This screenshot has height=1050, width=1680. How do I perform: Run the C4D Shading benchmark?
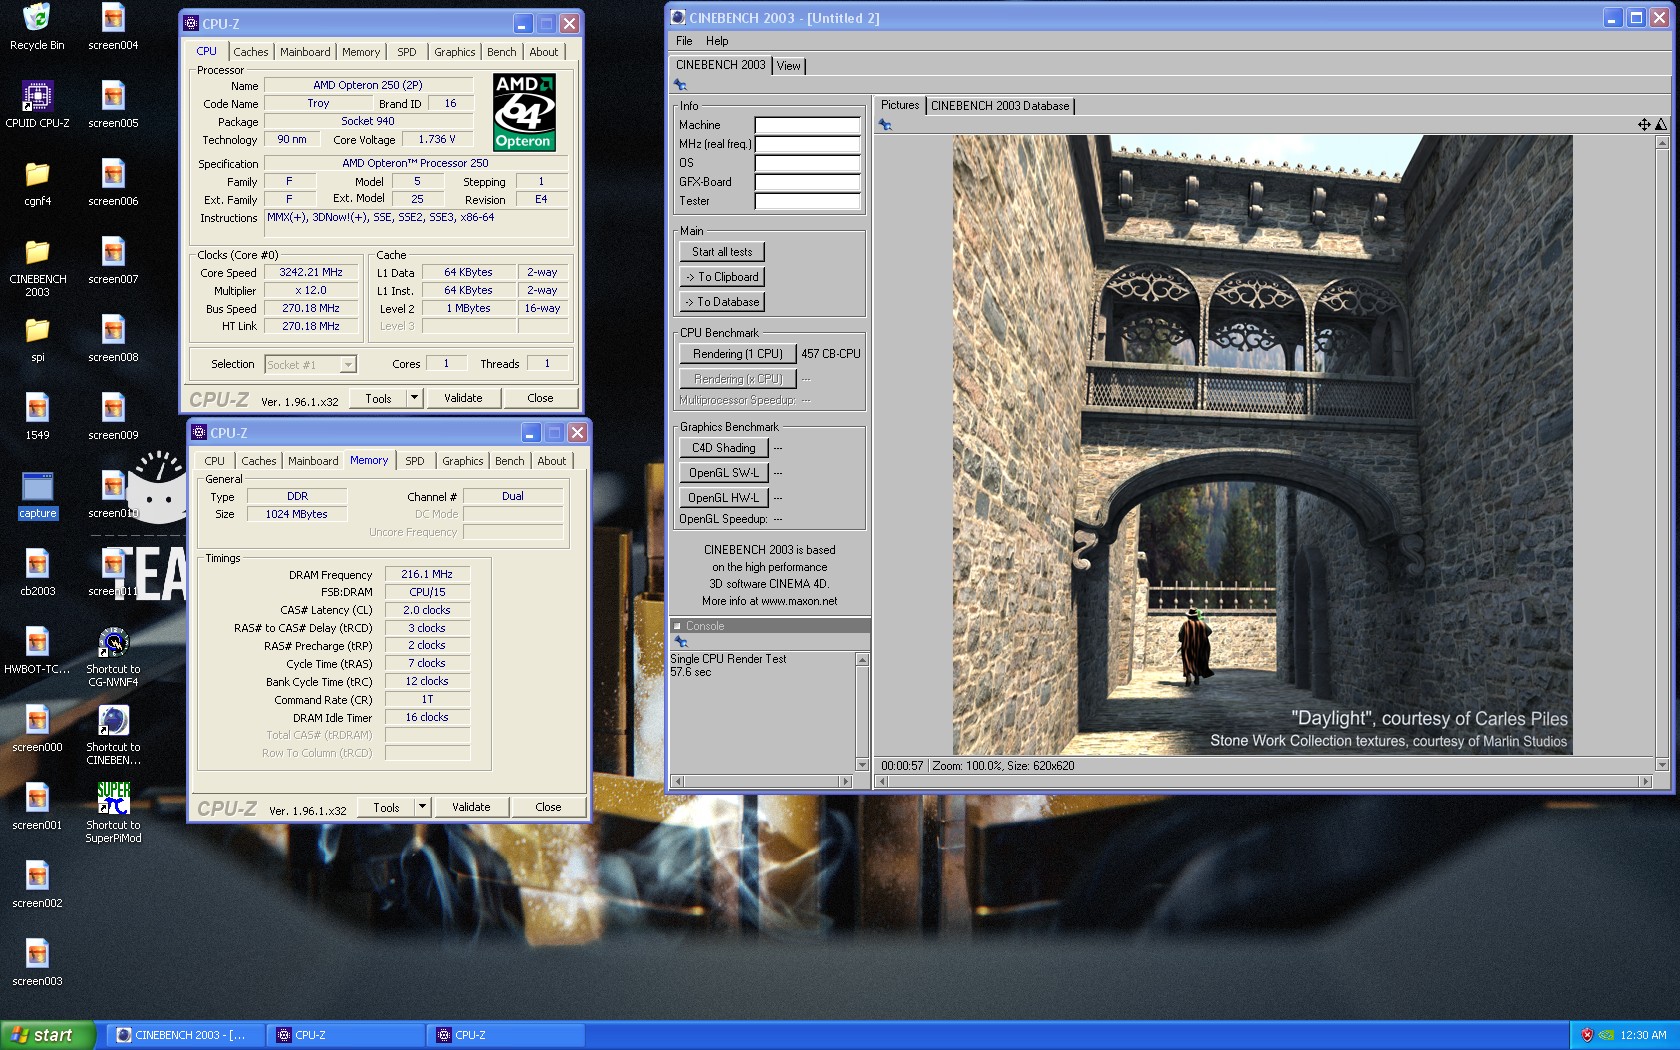click(x=724, y=448)
